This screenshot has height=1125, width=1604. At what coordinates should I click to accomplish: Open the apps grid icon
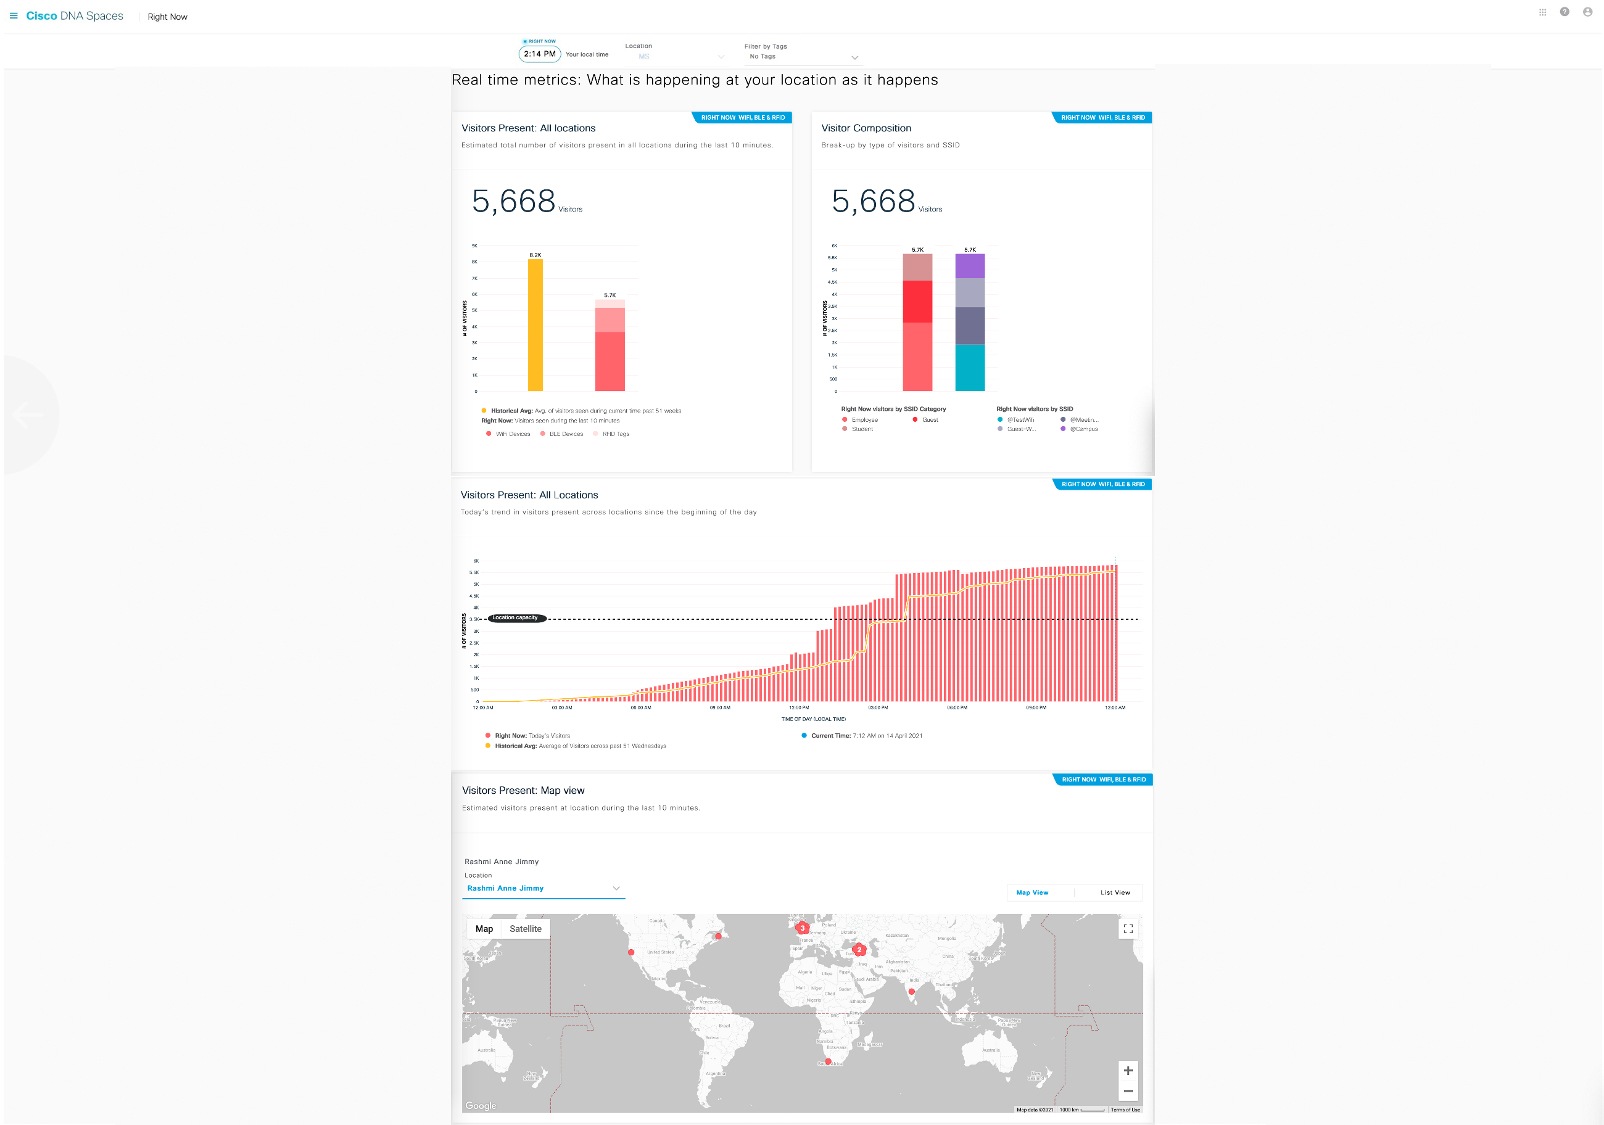[1542, 12]
